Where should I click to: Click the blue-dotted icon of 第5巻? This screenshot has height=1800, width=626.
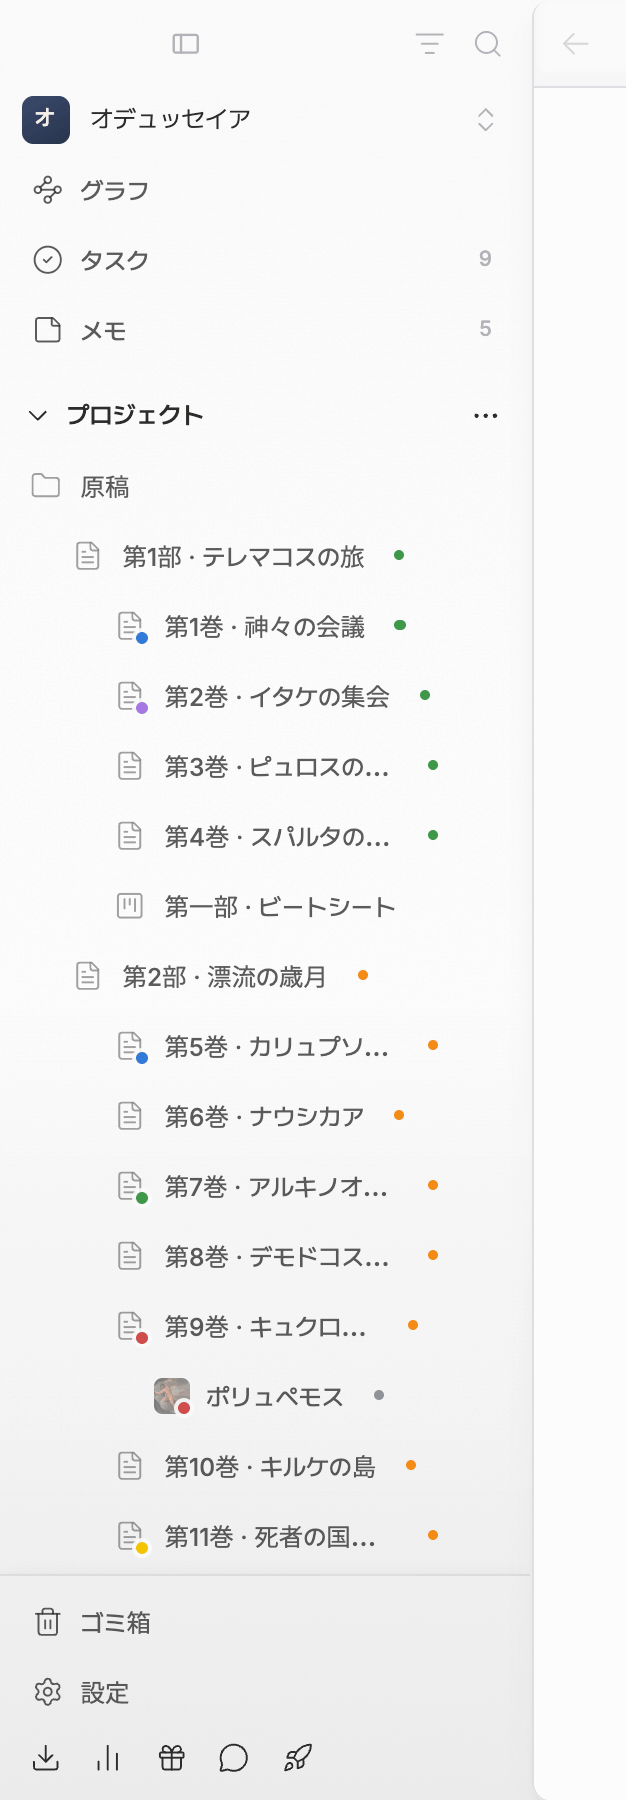click(x=131, y=1047)
